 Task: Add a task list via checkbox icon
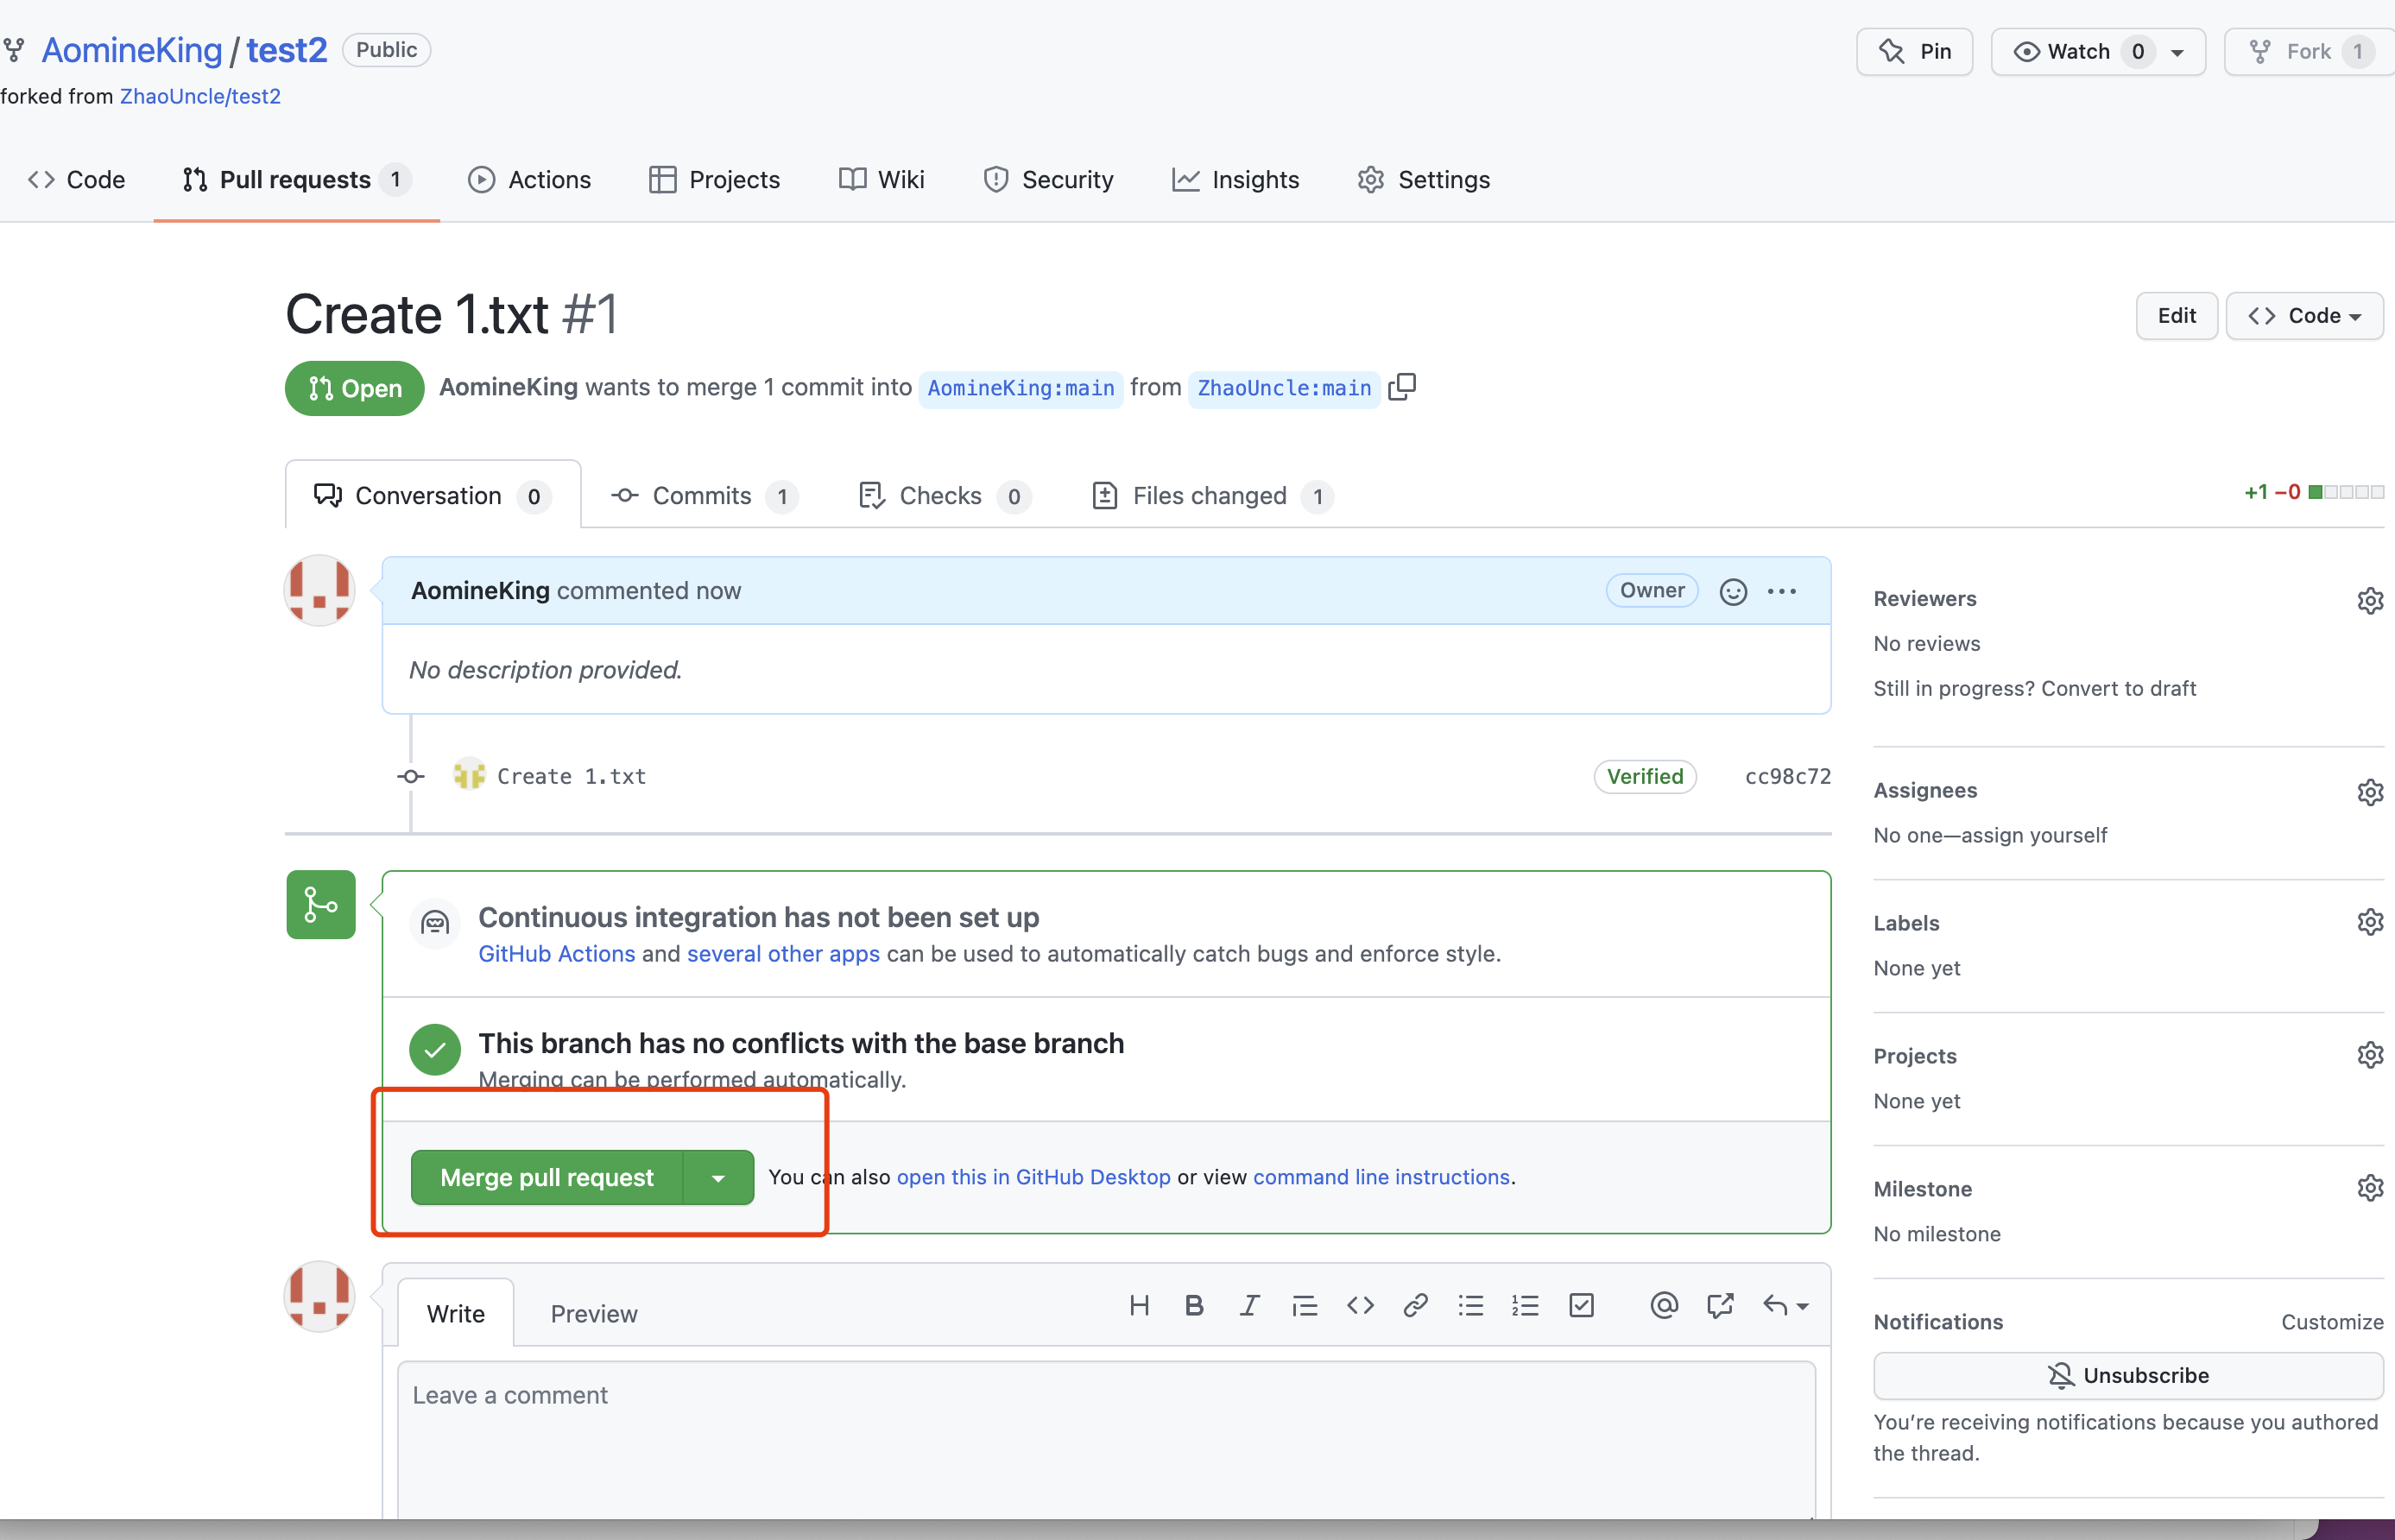point(1581,1305)
